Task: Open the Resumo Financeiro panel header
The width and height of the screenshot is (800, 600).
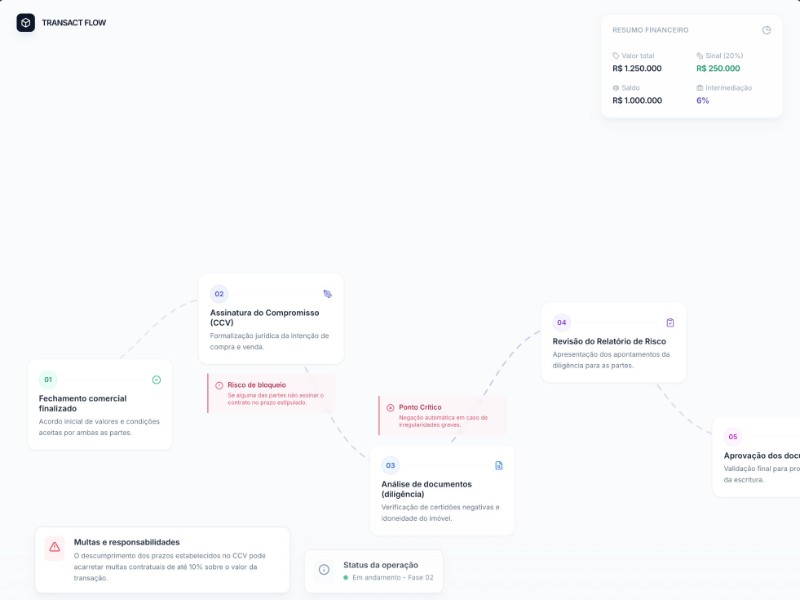Action: point(651,29)
